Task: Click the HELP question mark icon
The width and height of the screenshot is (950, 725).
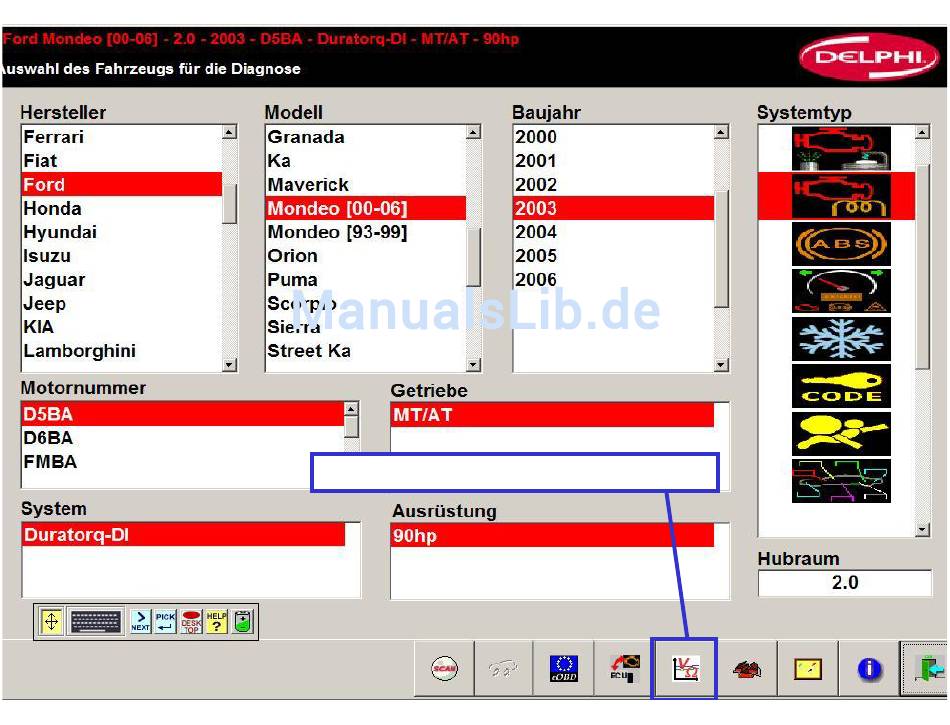Action: (216, 621)
